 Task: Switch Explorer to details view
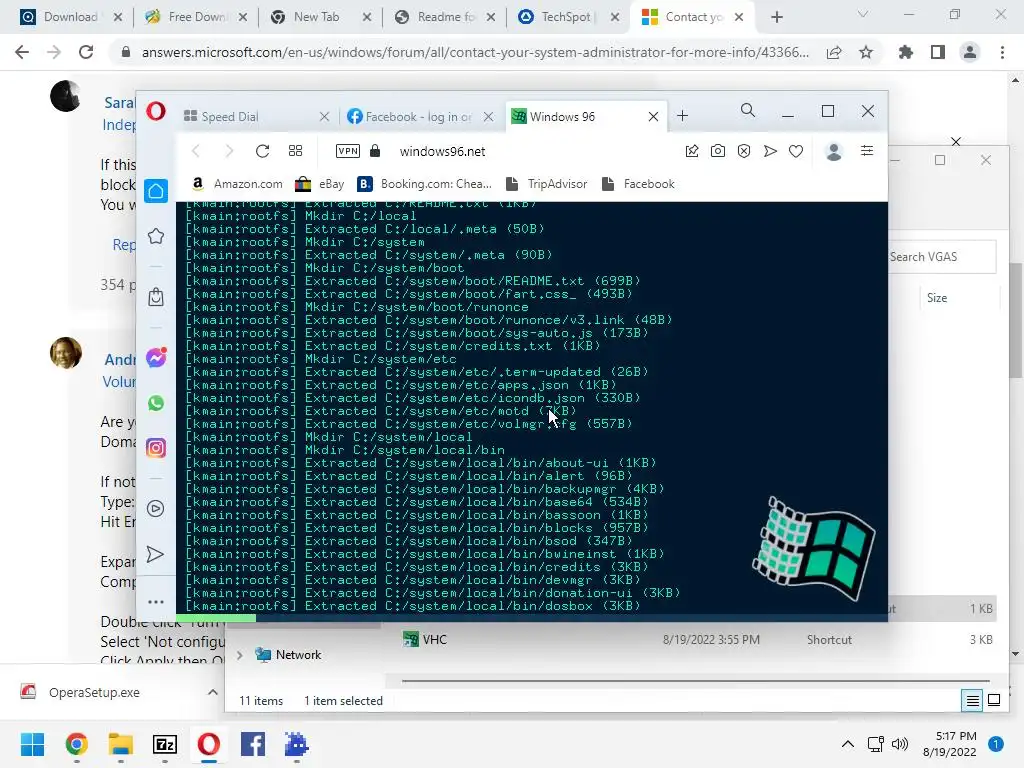pos(972,701)
